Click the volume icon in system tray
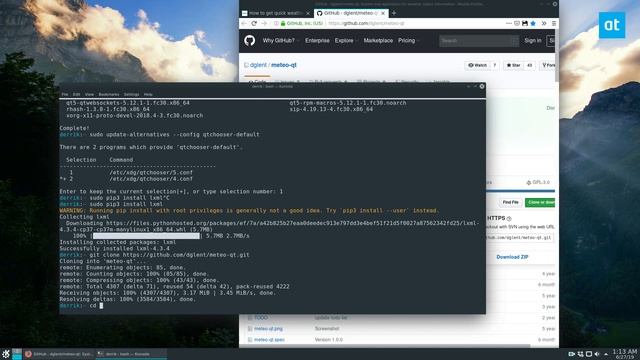This screenshot has width=640, height=360. [x=597, y=354]
